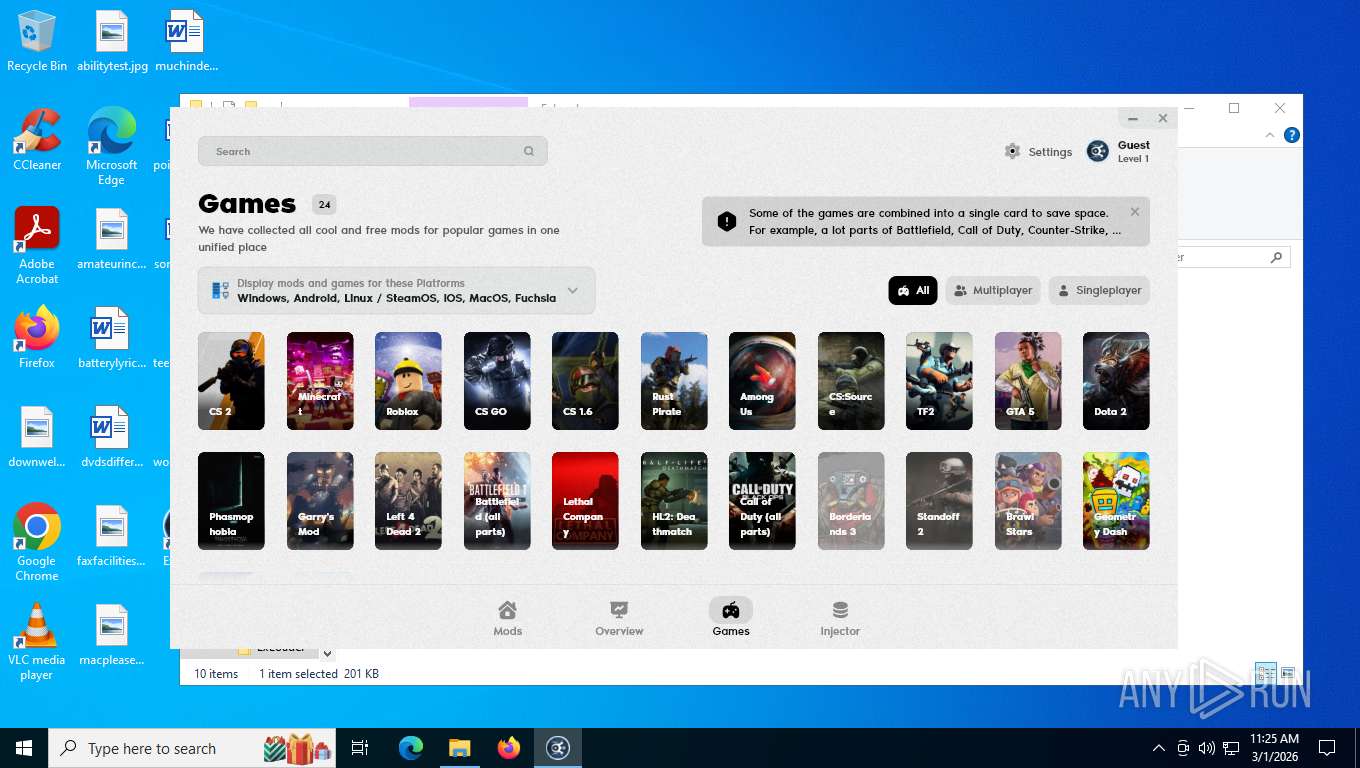The height and width of the screenshot is (768, 1360).
Task: Expand the platforms display dropdown
Action: [x=396, y=291]
